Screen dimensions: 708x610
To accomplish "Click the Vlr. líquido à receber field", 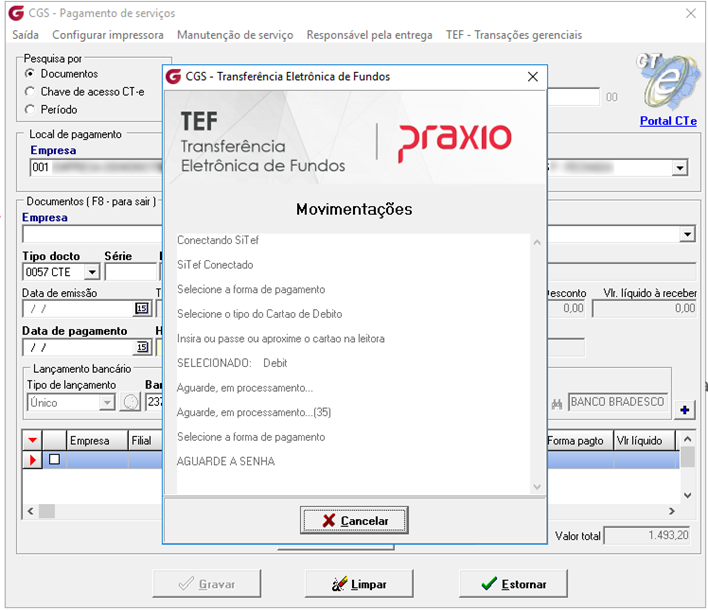I will [645, 309].
